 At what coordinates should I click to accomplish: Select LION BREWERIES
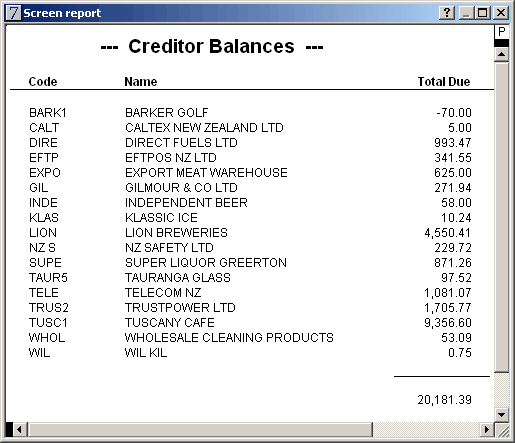click(x=176, y=233)
